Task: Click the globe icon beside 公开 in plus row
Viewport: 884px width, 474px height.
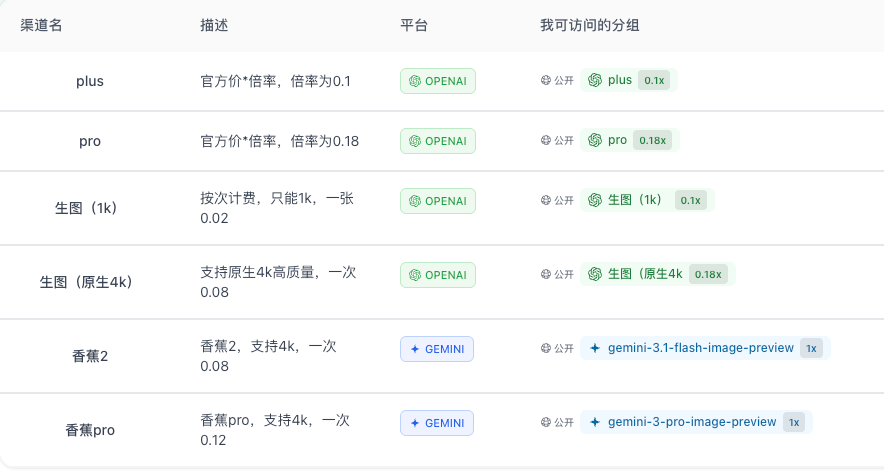Action: (546, 81)
